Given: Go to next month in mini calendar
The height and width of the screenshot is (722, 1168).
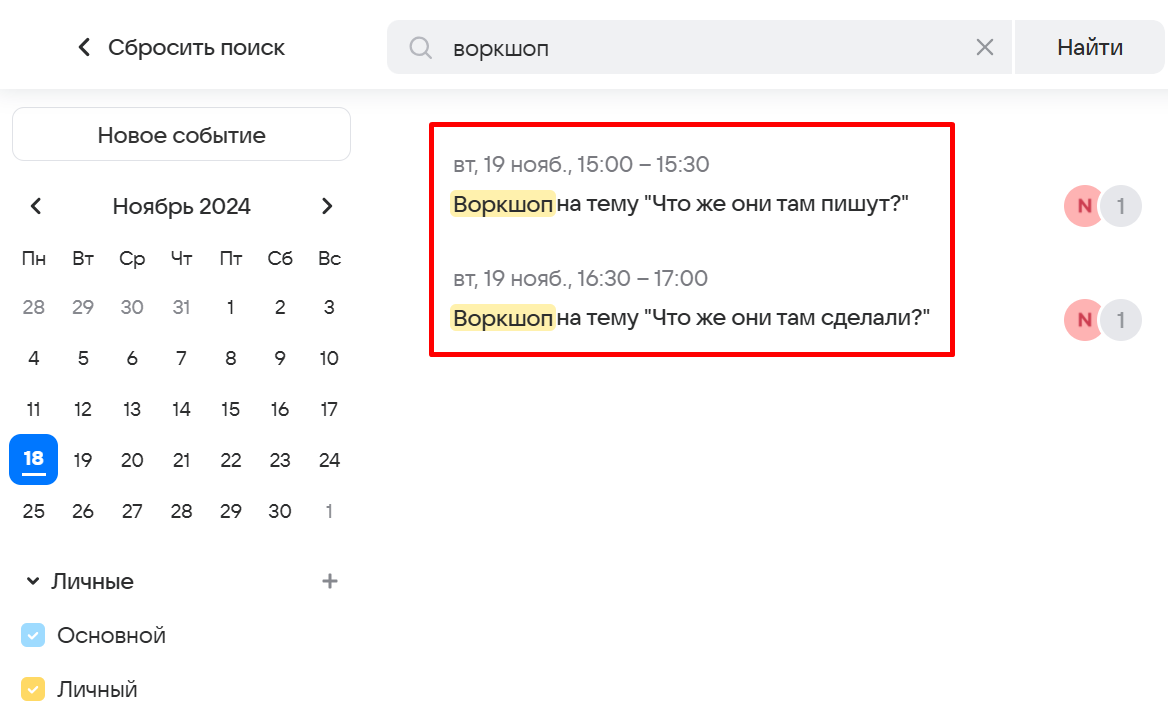Looking at the screenshot, I should (x=326, y=206).
